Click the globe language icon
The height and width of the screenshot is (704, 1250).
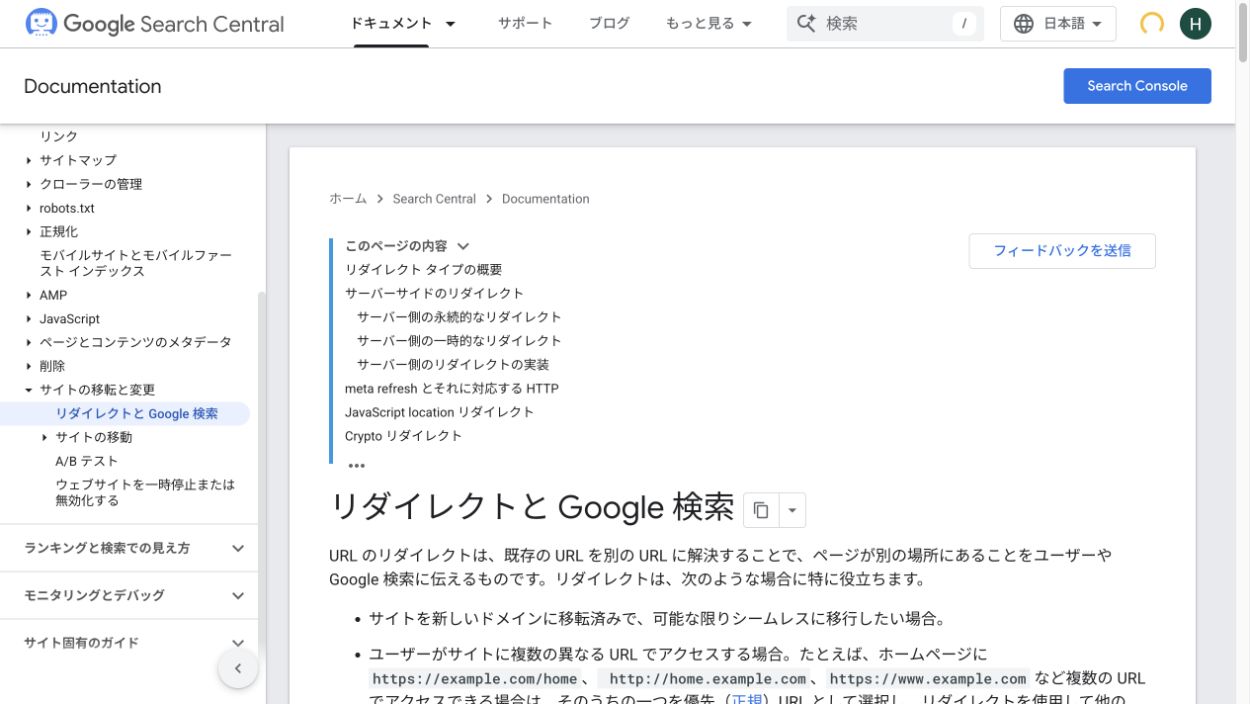(1023, 24)
